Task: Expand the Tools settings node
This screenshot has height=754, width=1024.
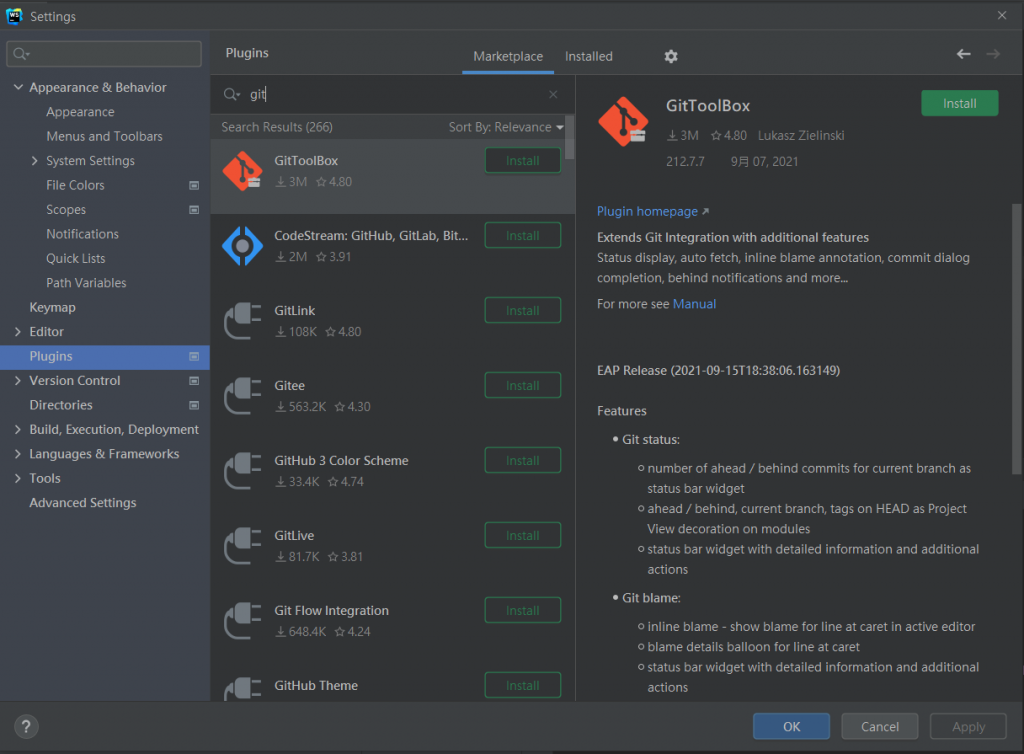Action: pyautogui.click(x=18, y=479)
